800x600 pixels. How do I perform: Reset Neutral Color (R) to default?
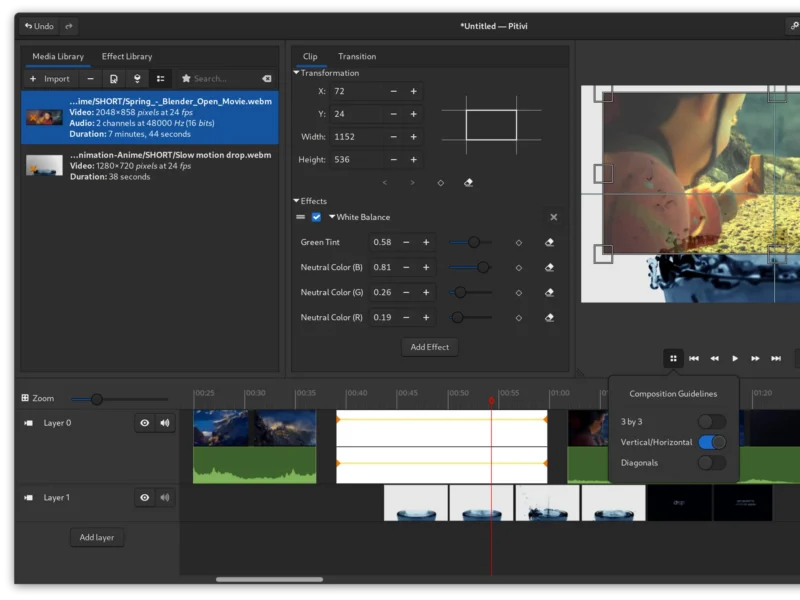tap(549, 317)
